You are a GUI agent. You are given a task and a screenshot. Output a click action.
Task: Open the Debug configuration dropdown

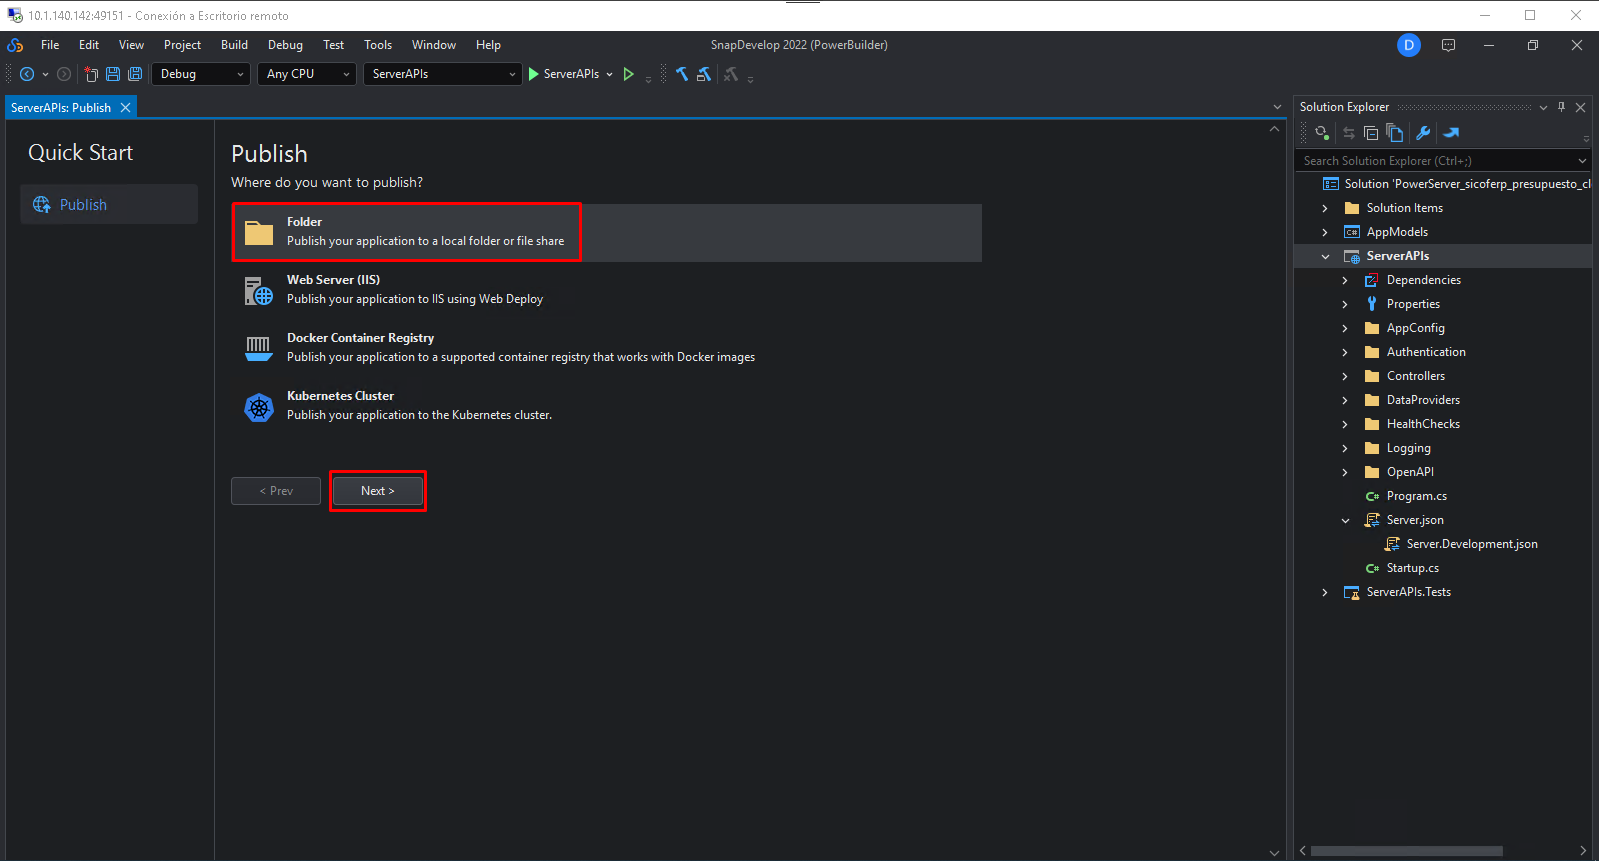coord(201,74)
